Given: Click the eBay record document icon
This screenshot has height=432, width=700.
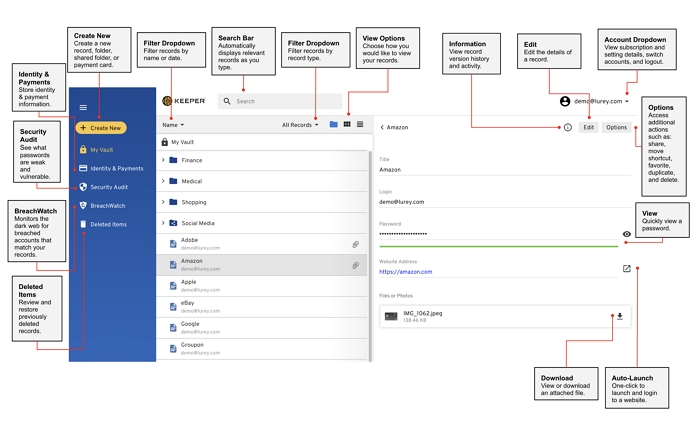Looking at the screenshot, I should pos(173,307).
